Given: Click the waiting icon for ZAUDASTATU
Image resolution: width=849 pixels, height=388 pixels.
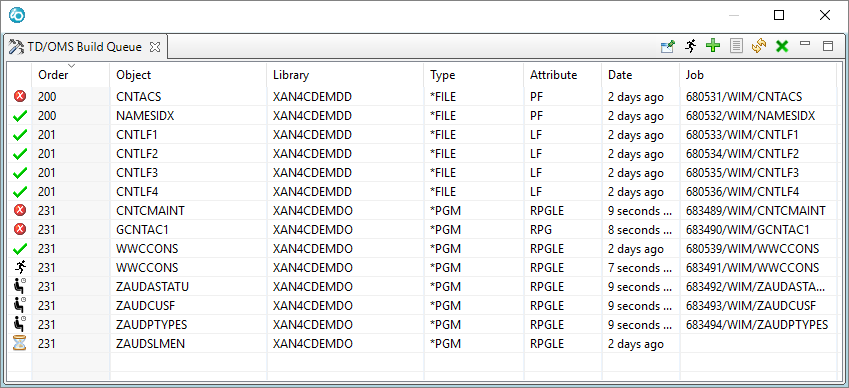Looking at the screenshot, I should 20,286.
